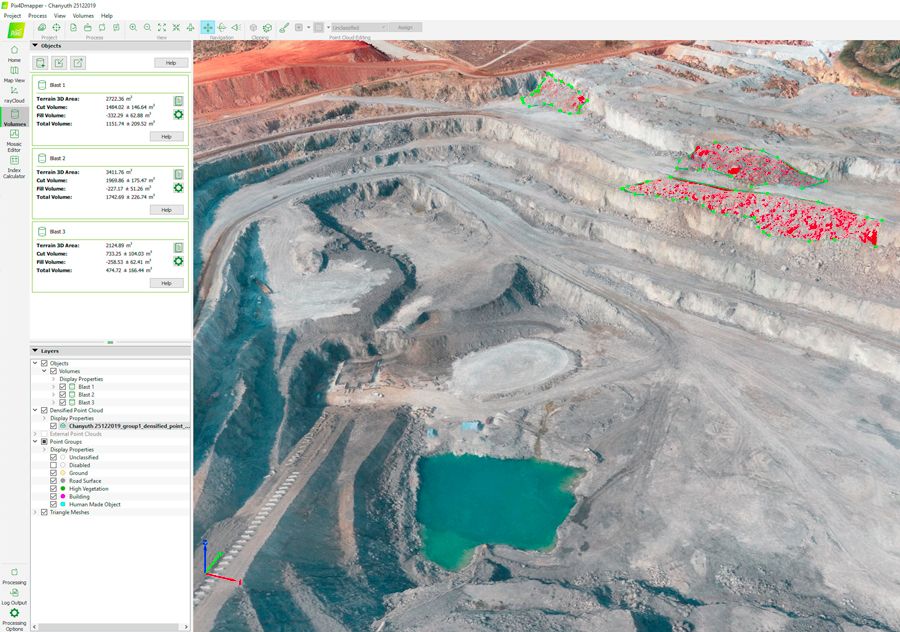Open the Volumes menu
Viewport: 900px width, 632px height.
click(83, 15)
